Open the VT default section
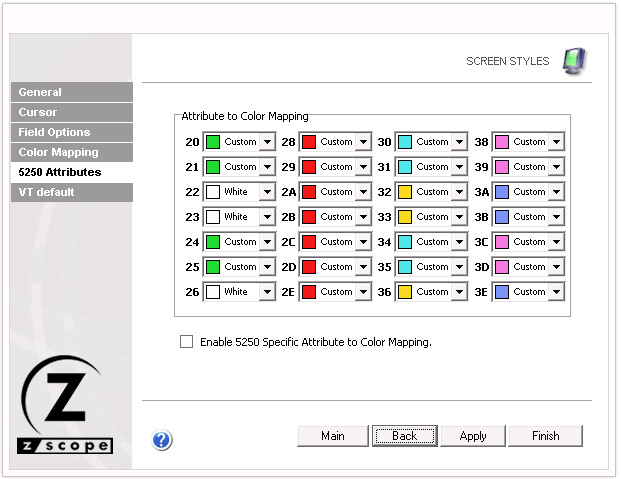 (72, 192)
